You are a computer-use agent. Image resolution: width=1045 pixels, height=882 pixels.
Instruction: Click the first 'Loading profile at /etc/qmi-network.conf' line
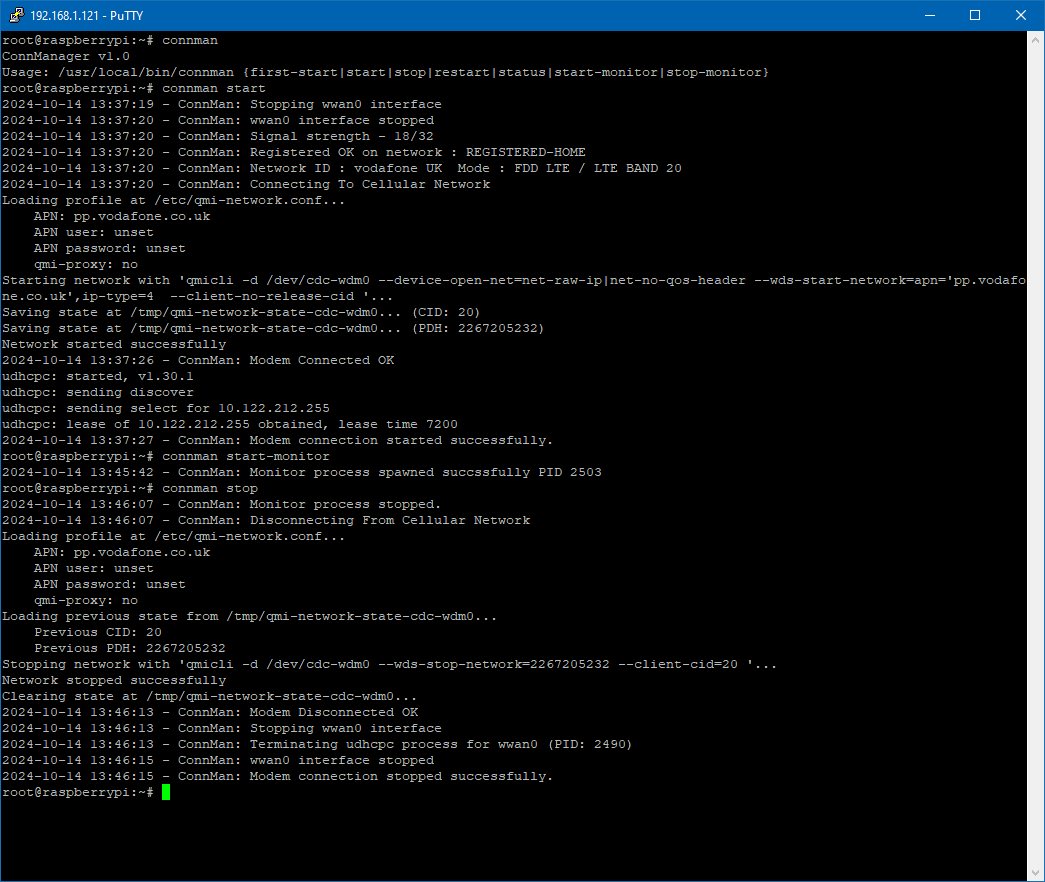tap(173, 200)
